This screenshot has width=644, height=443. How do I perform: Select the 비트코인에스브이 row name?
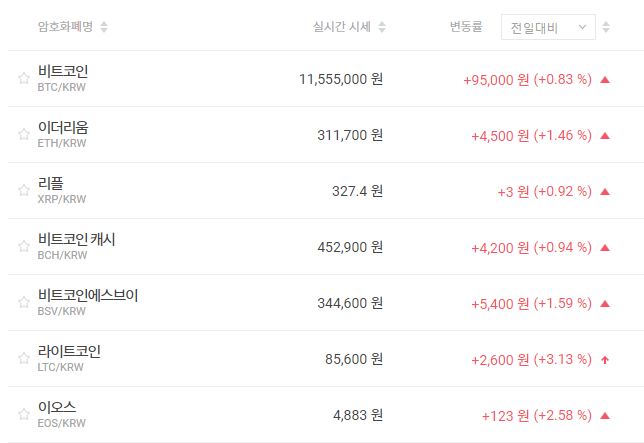click(x=88, y=296)
